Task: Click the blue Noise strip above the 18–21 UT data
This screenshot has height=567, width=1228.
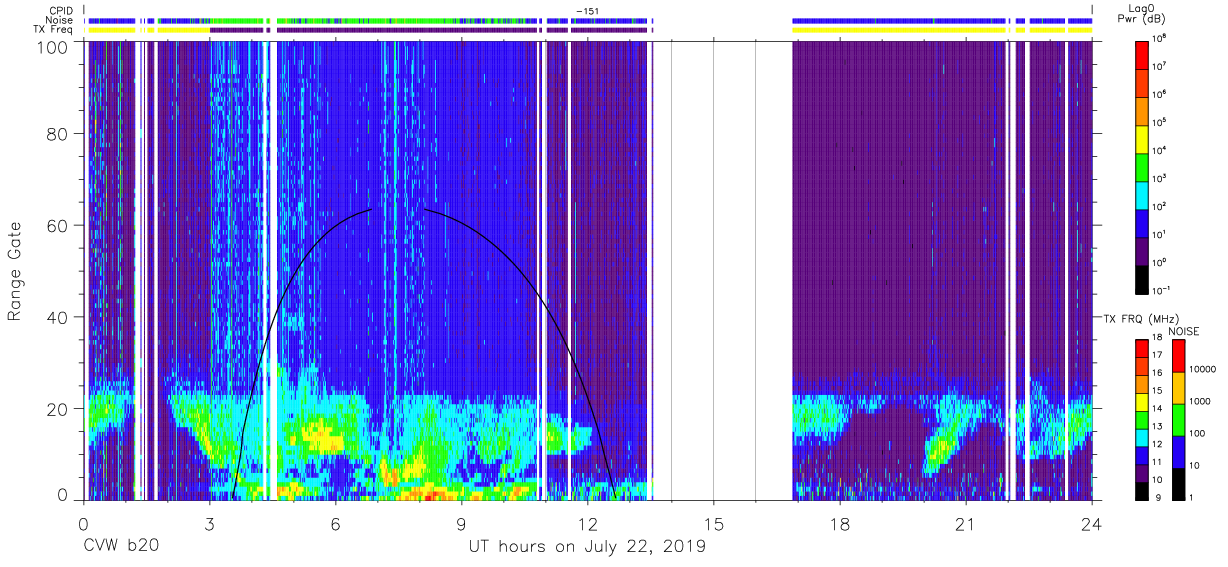Action: [900, 20]
